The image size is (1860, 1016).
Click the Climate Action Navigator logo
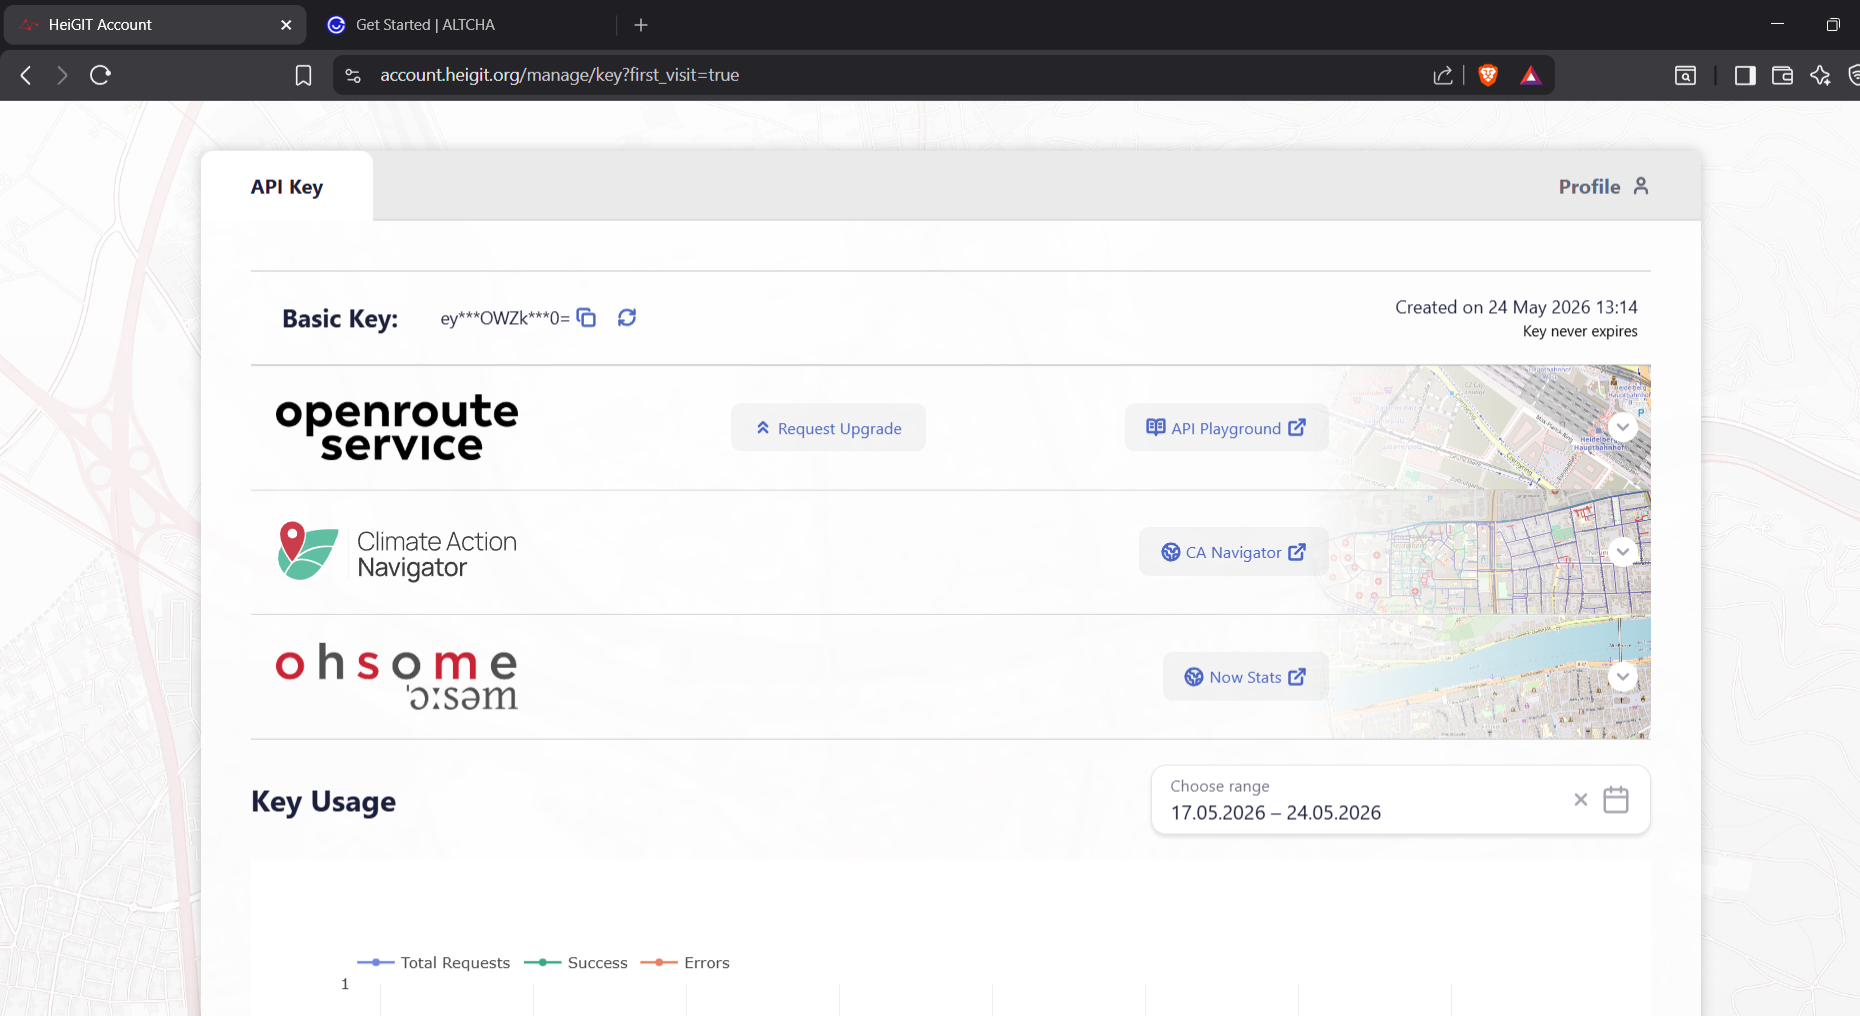[397, 552]
